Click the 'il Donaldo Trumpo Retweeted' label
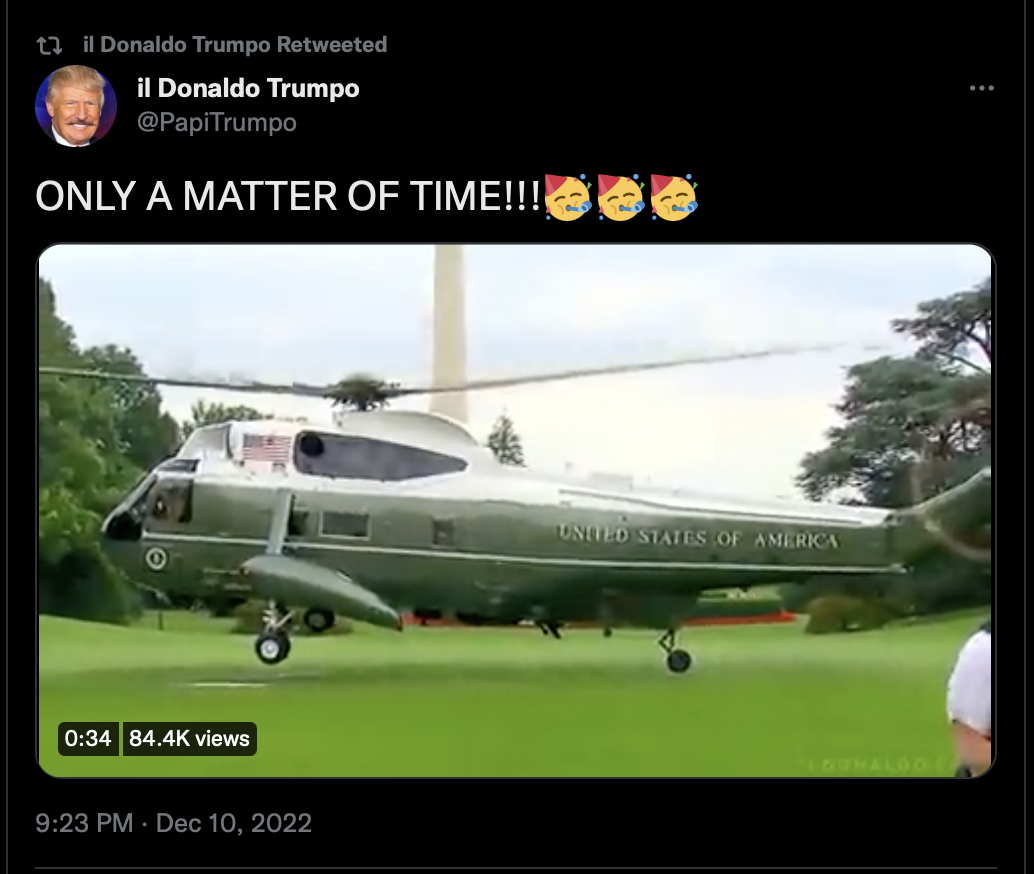 pyautogui.click(x=235, y=44)
